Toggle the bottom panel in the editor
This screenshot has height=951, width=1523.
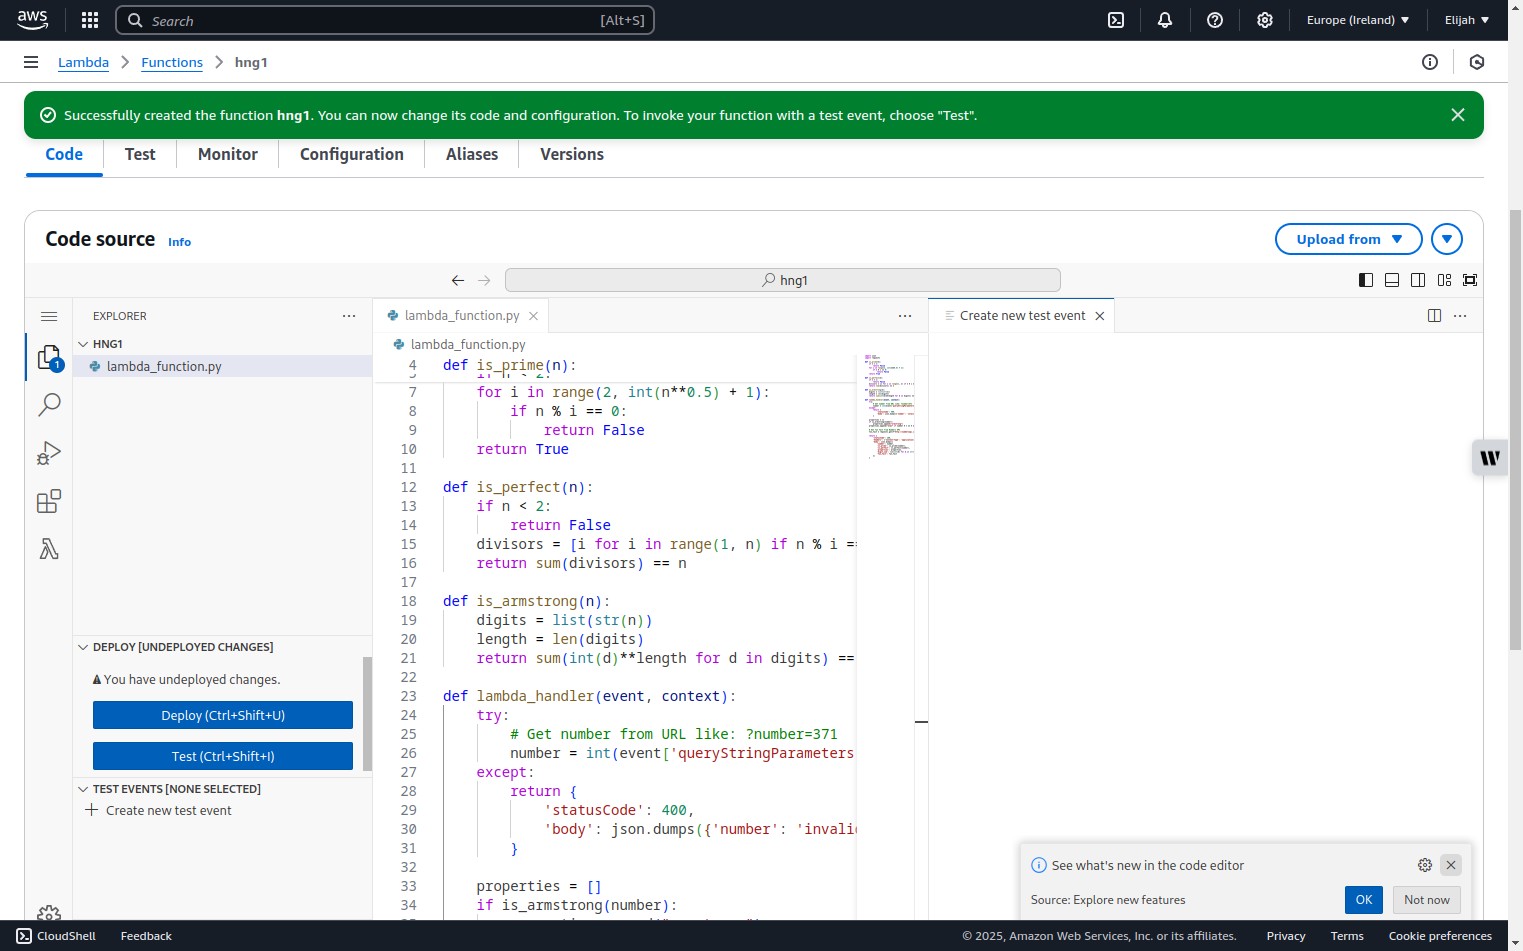click(x=1391, y=280)
